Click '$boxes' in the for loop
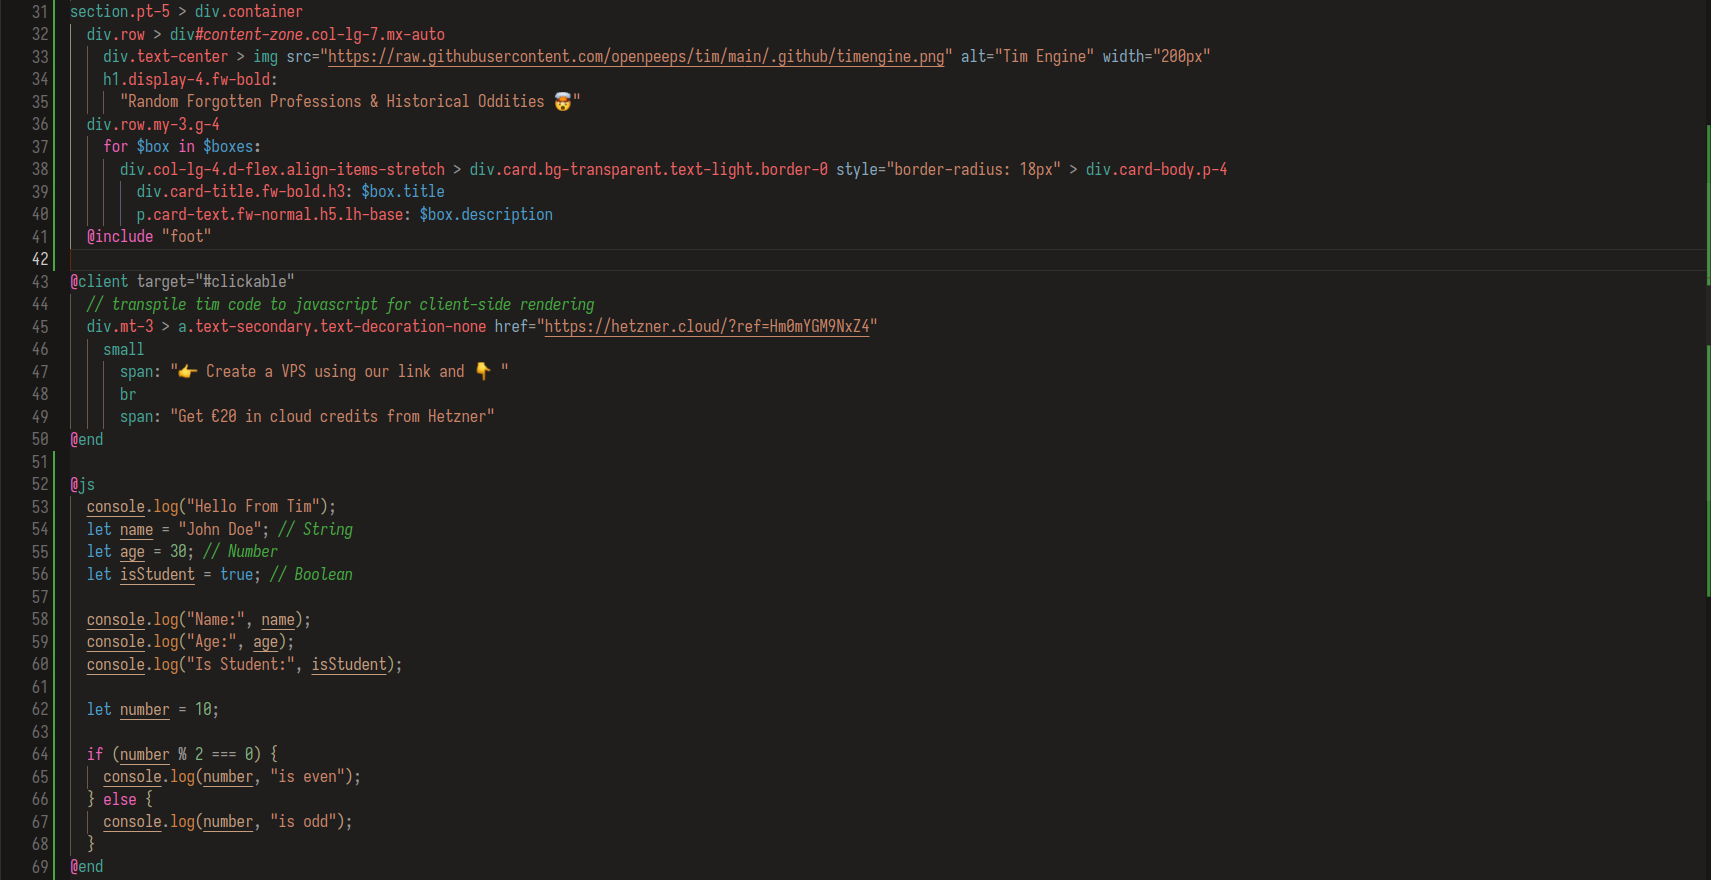 pos(228,147)
